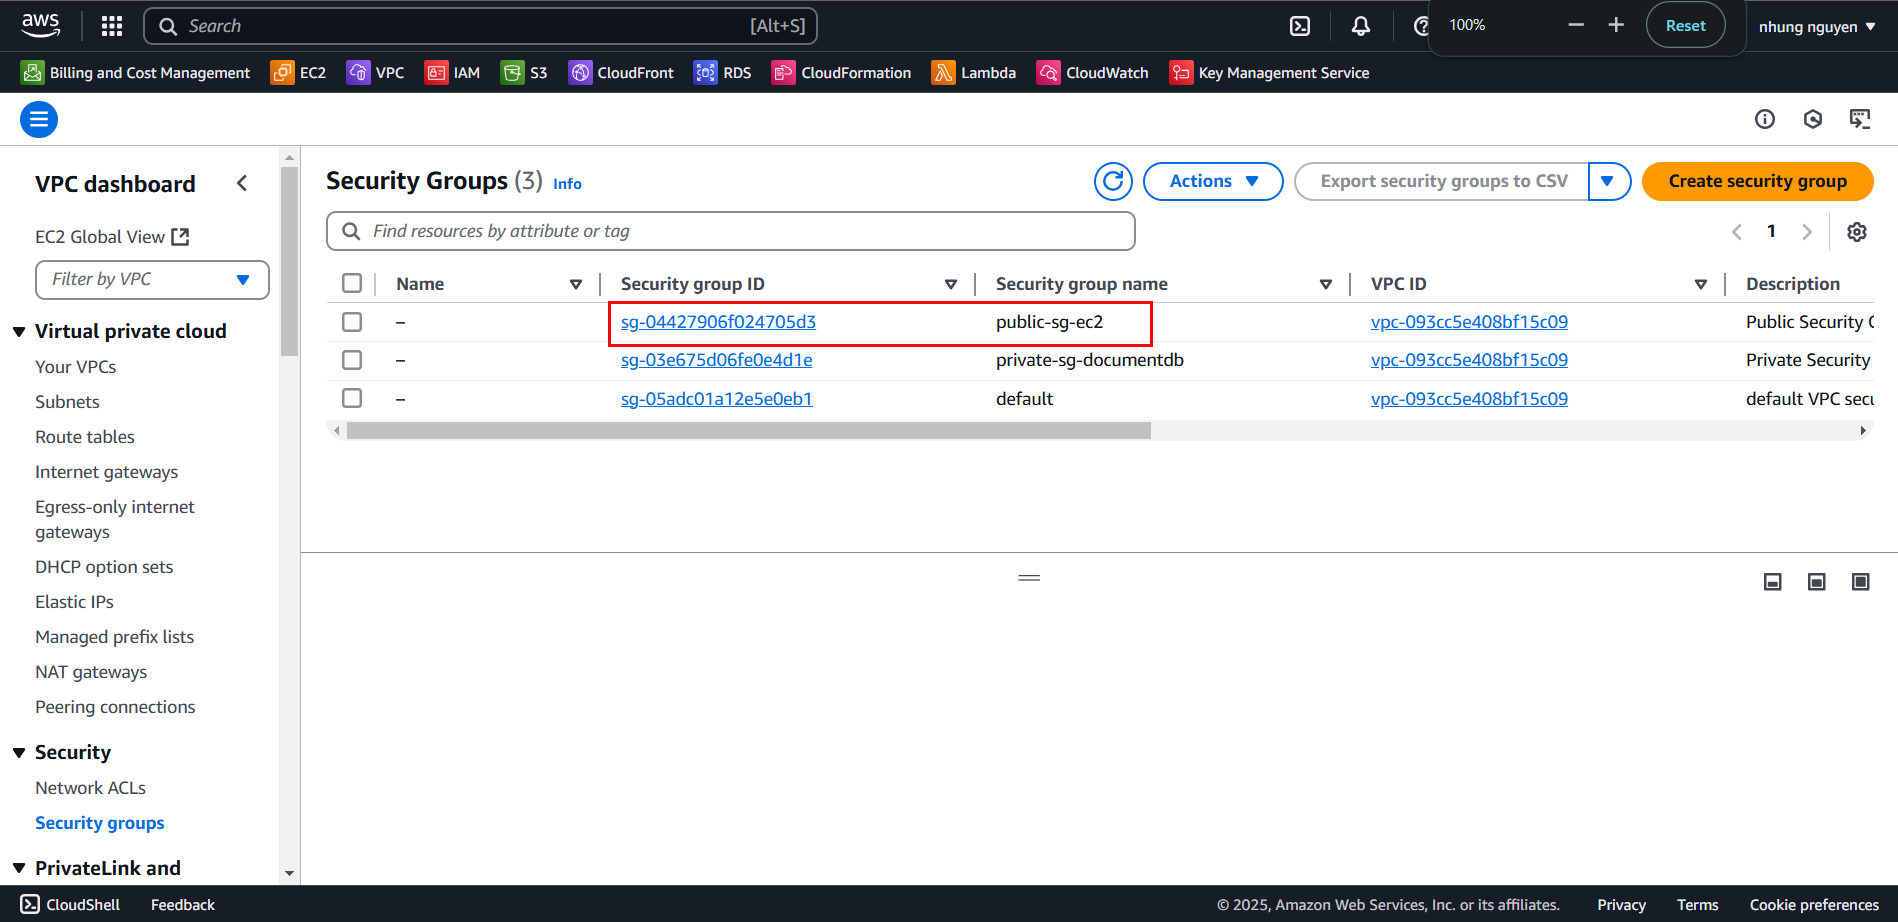This screenshot has width=1898, height=922.
Task: Open the CloudFormation service shortcut
Action: [x=842, y=73]
